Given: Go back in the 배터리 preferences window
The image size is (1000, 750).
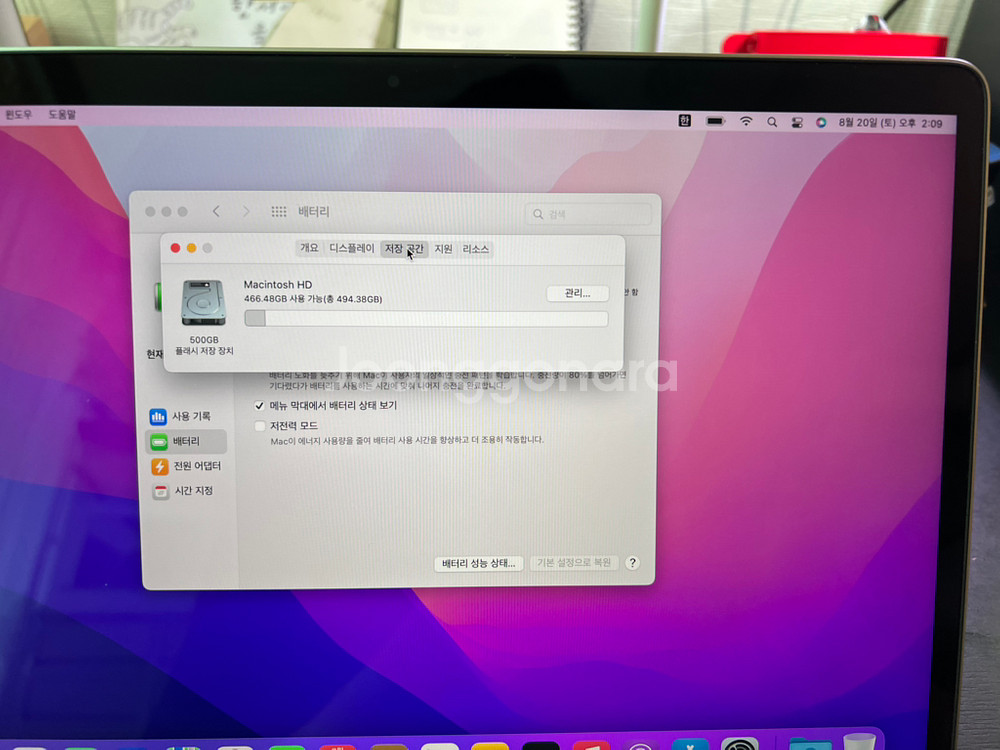Looking at the screenshot, I should point(216,211).
